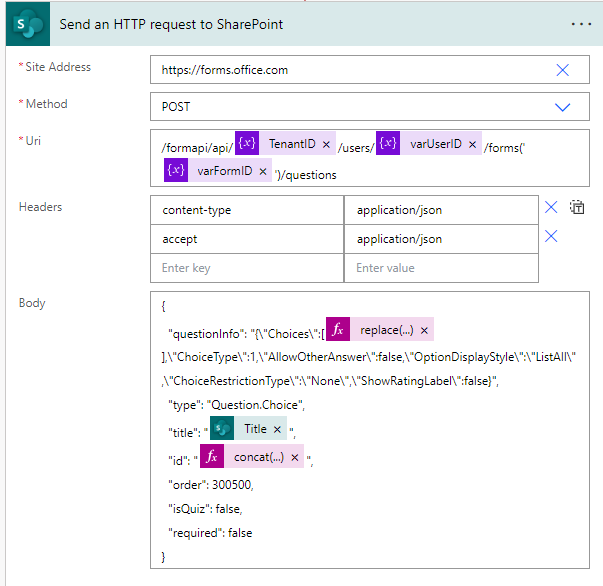The width and height of the screenshot is (603, 586).
Task: Click the varFormID variable icon
Action: click(176, 170)
